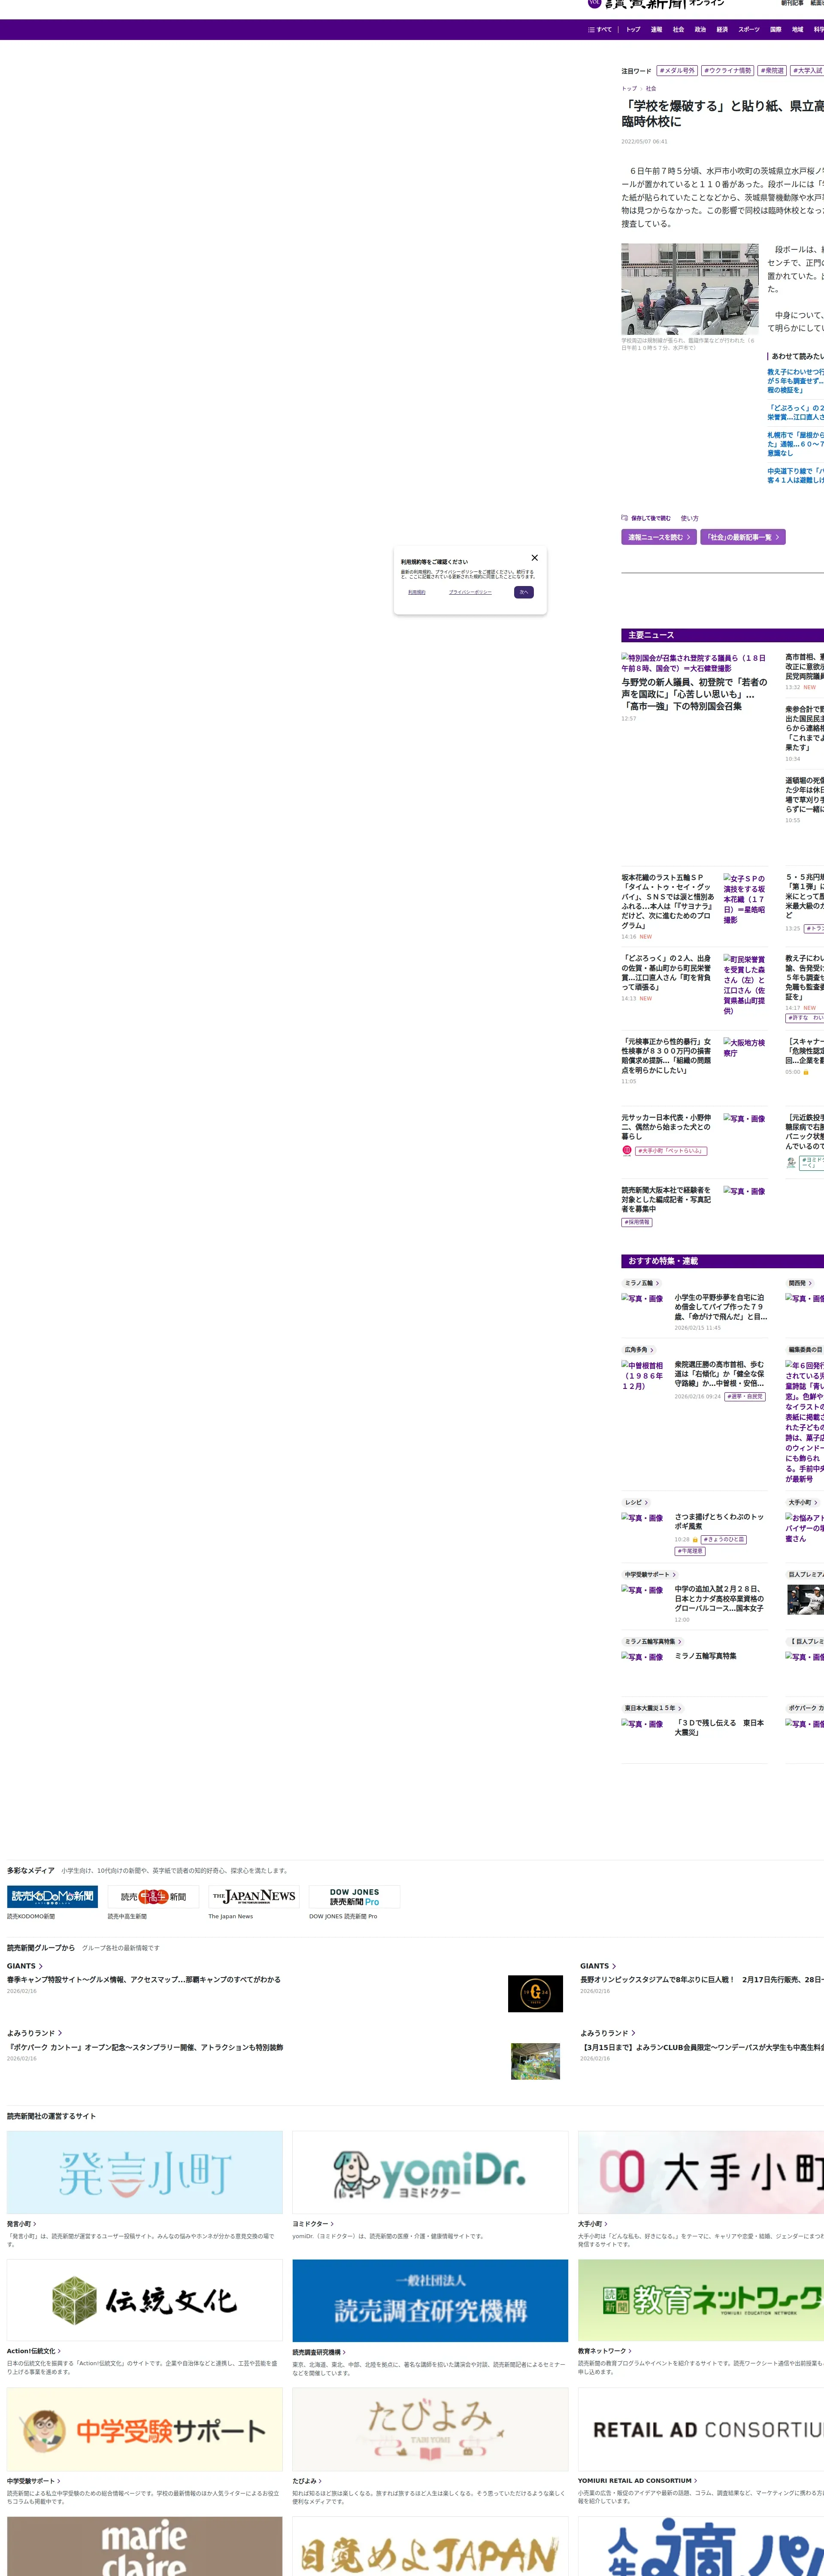Open the プライバシーポリシー link

click(x=470, y=592)
